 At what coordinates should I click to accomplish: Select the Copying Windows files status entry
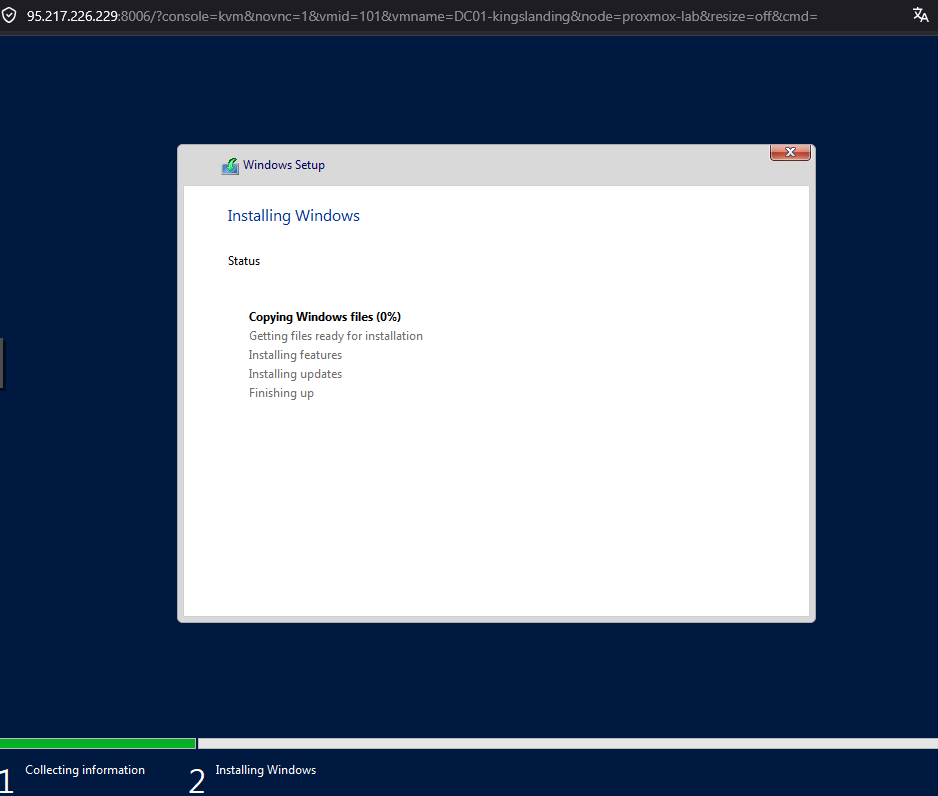click(x=325, y=316)
